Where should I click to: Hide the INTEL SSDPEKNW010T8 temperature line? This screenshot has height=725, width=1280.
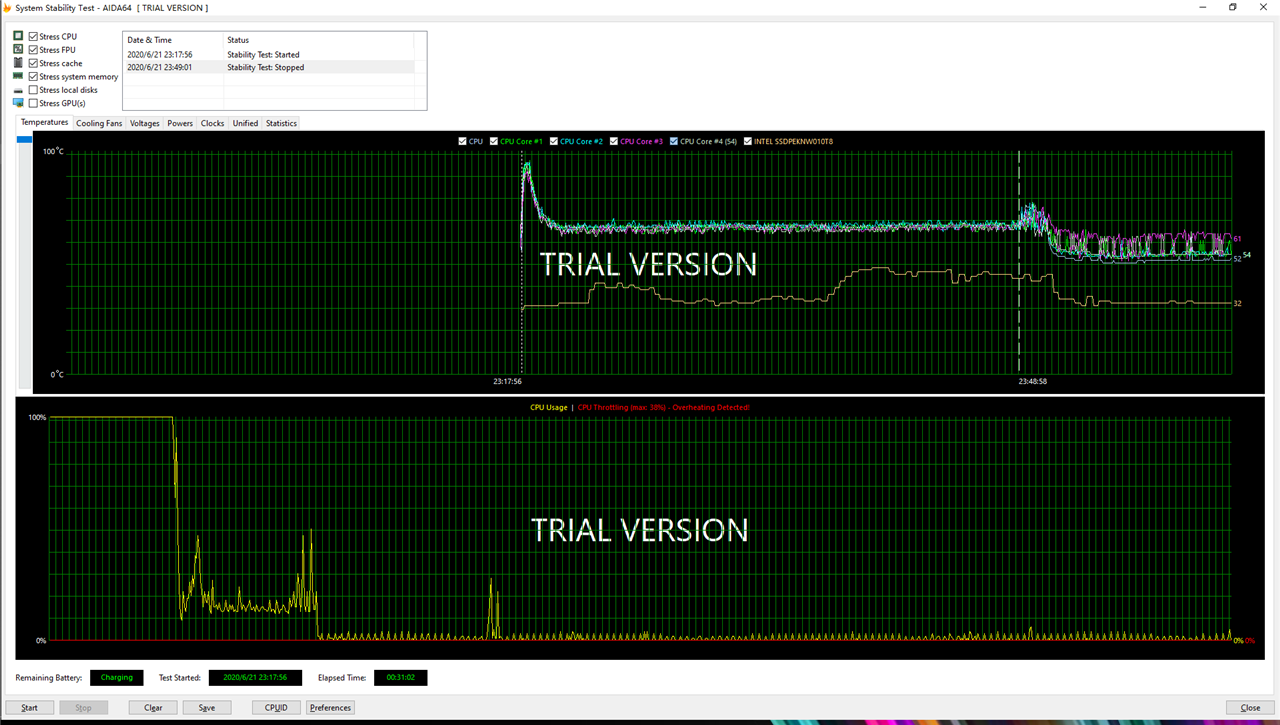748,141
